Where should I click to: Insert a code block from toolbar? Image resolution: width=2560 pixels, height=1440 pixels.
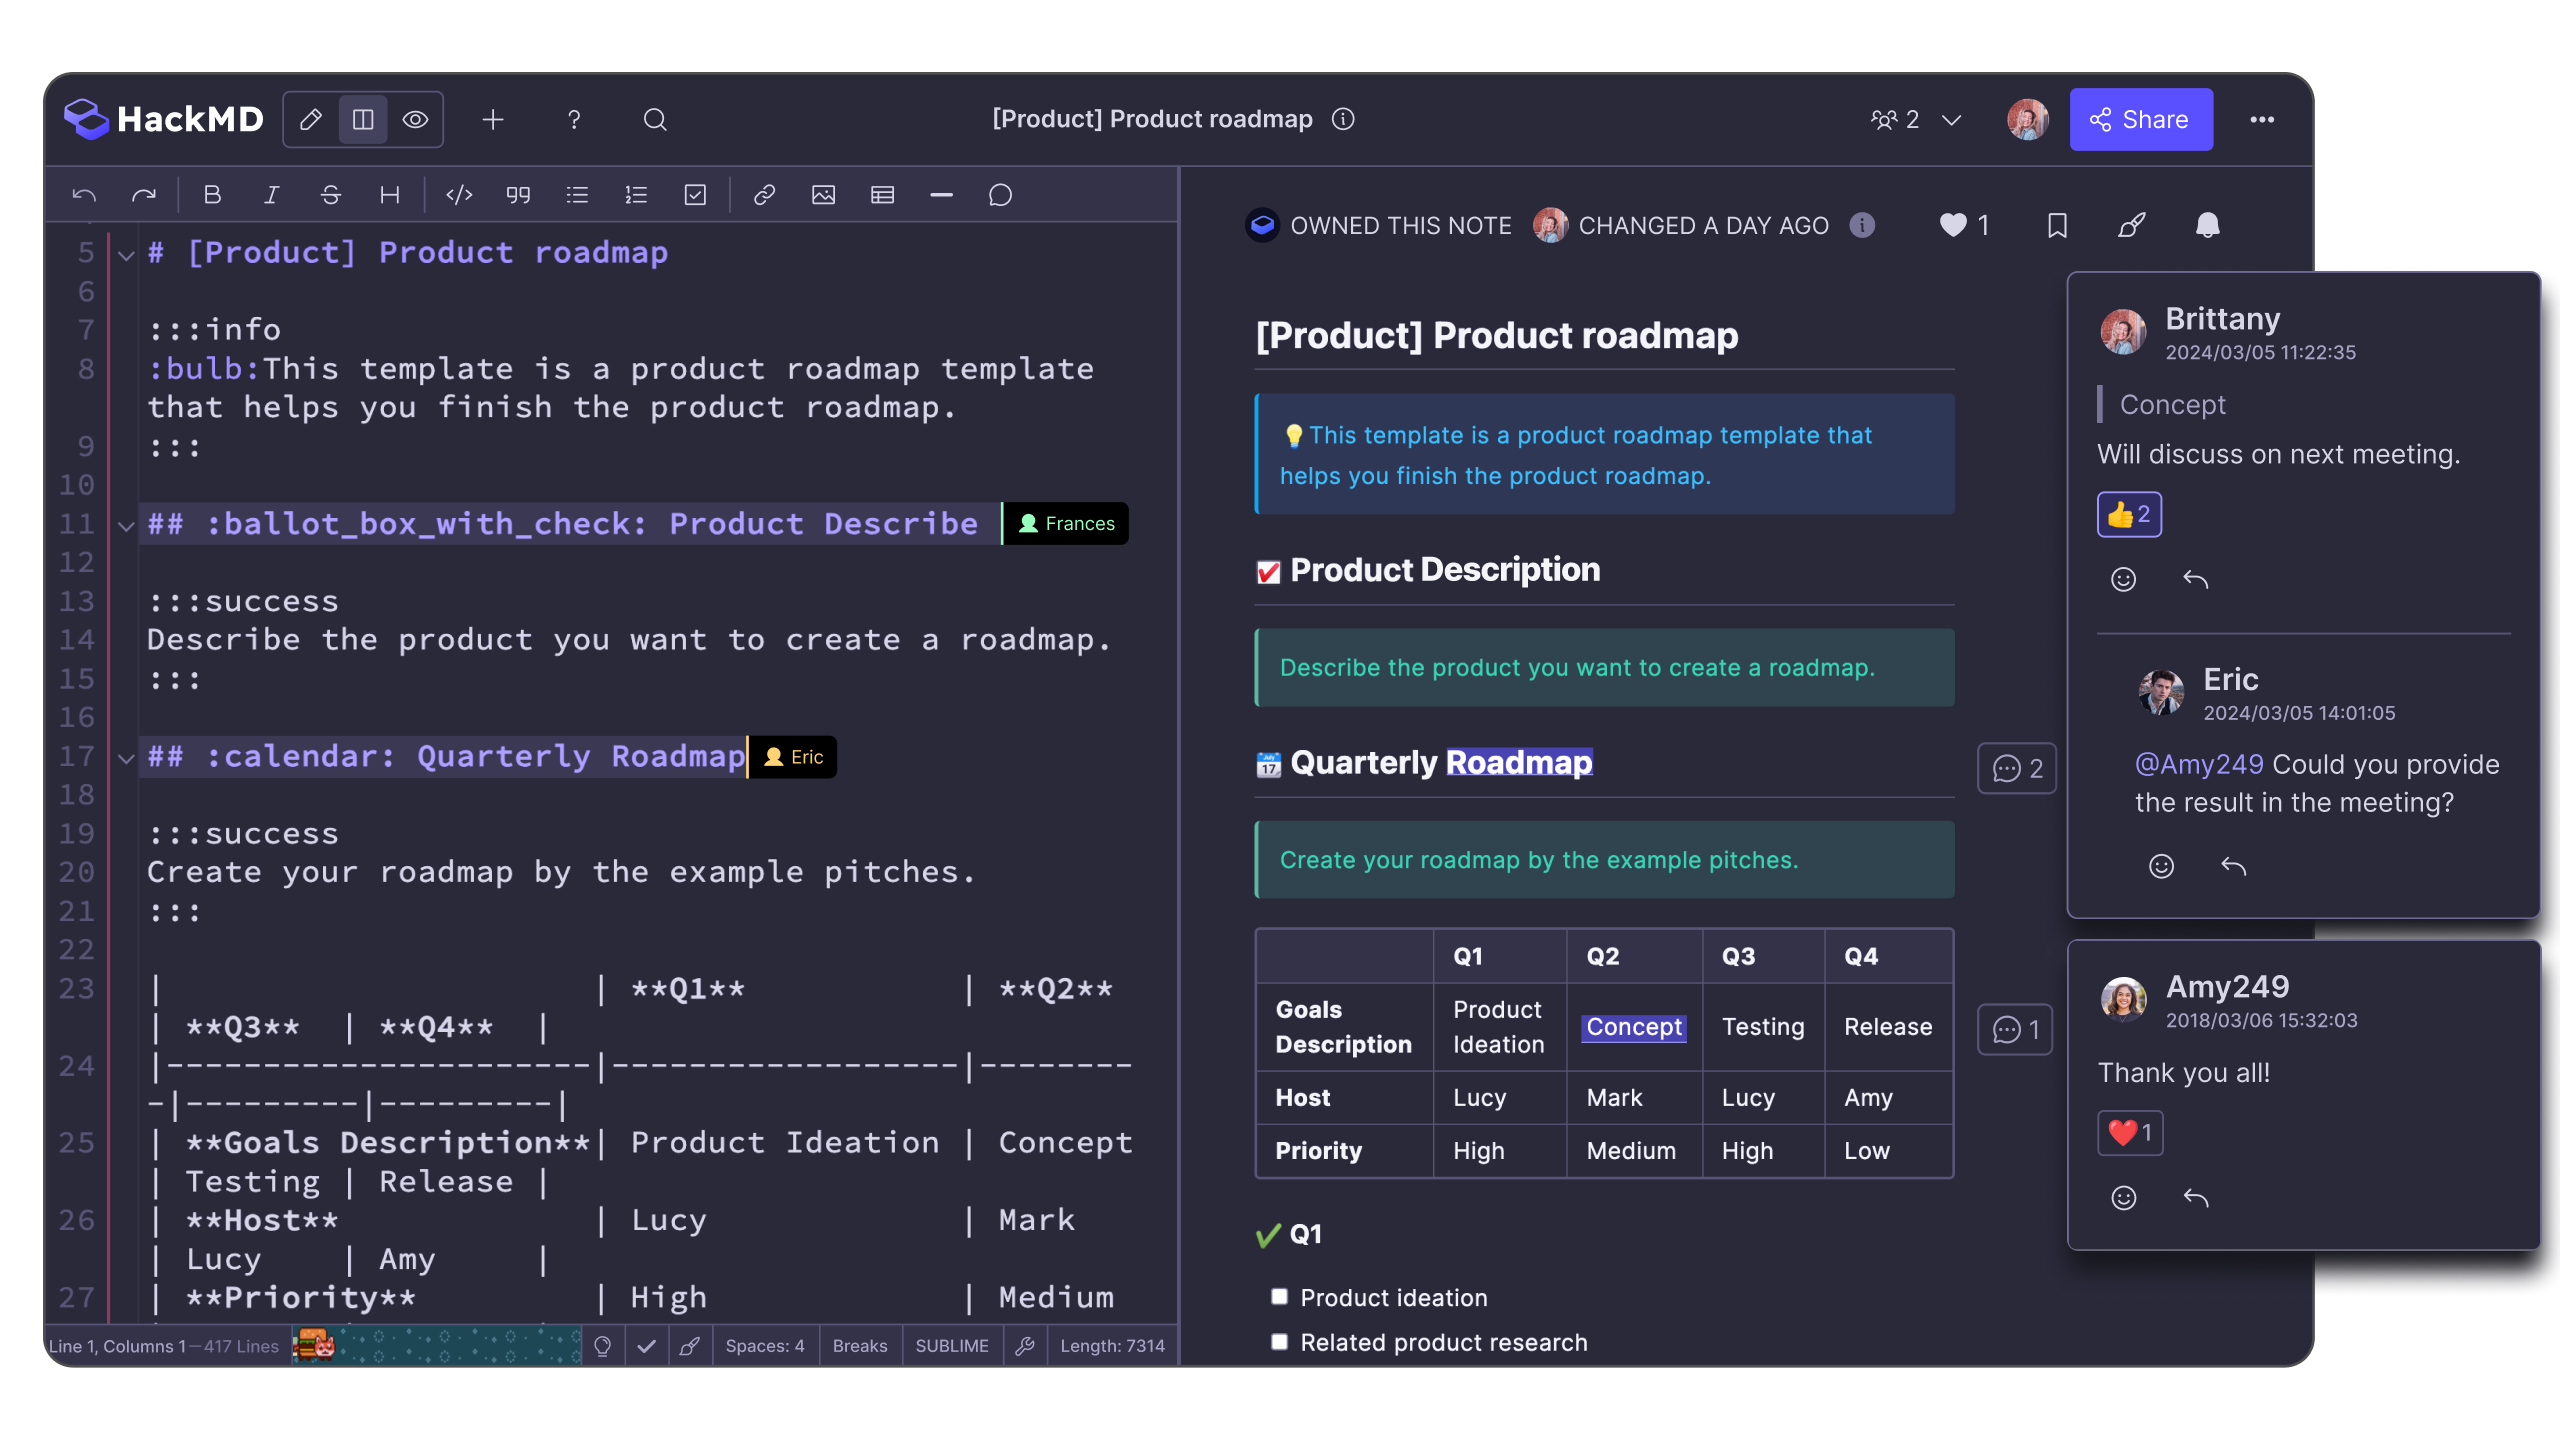[459, 195]
